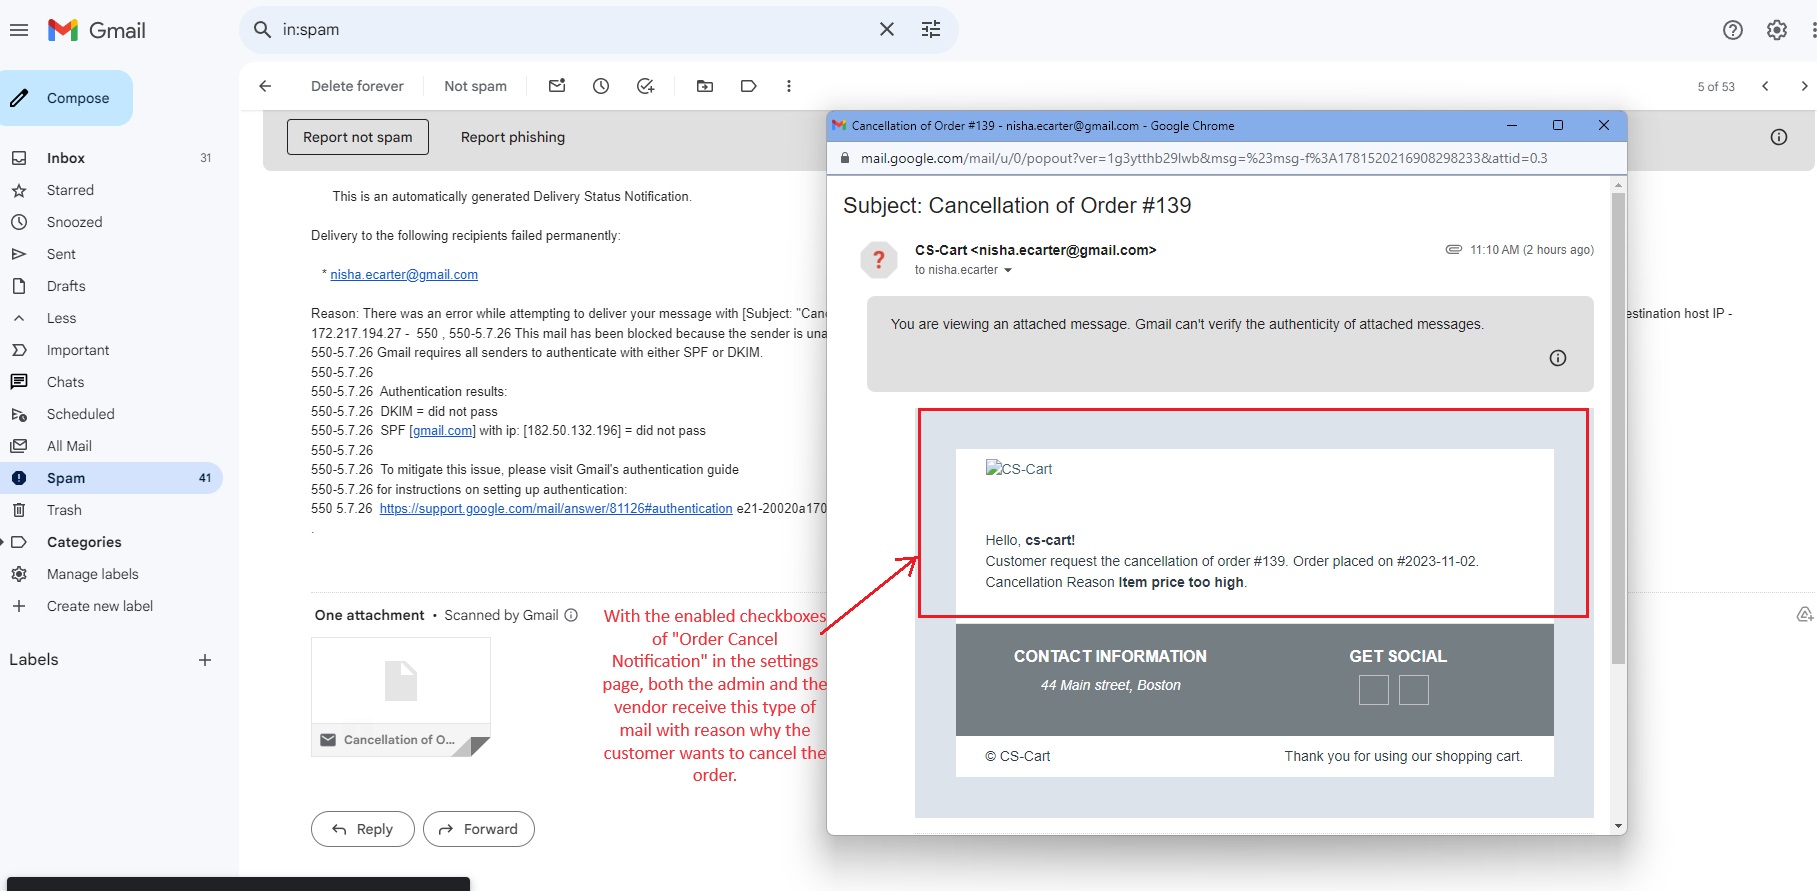Open More options three-dot menu
The image size is (1817, 891).
pyautogui.click(x=789, y=86)
